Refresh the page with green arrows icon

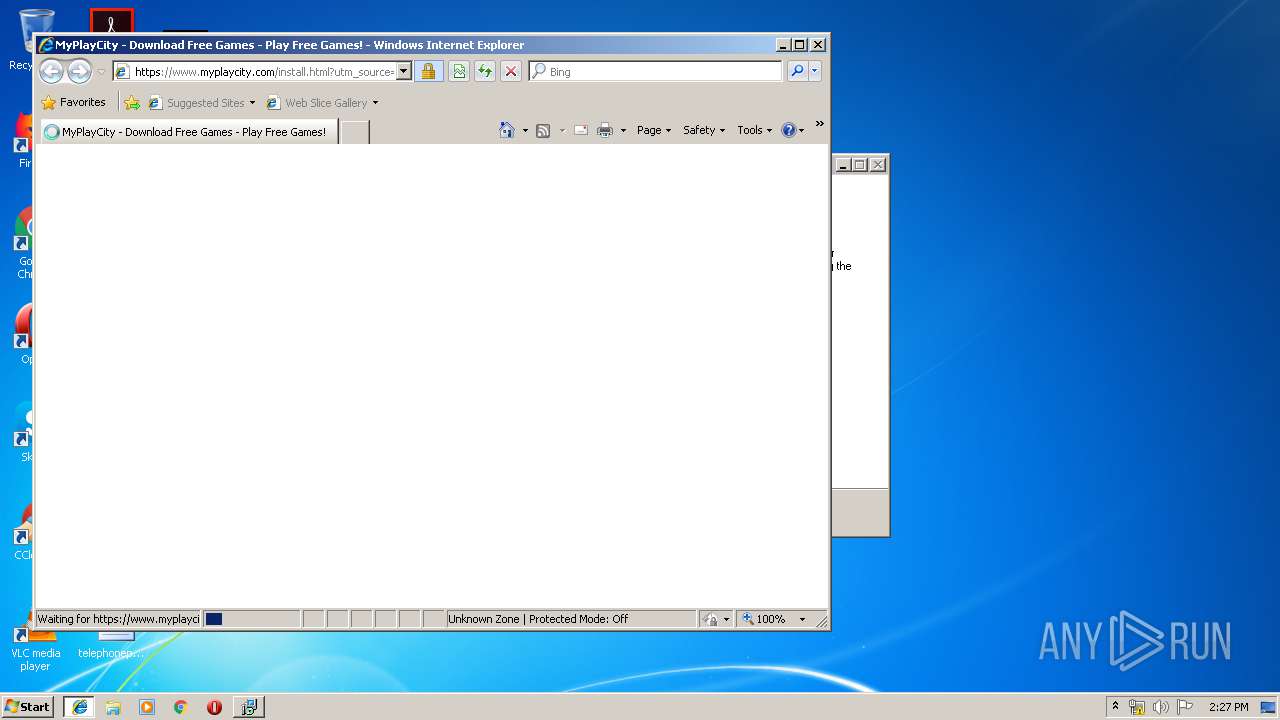coord(485,72)
